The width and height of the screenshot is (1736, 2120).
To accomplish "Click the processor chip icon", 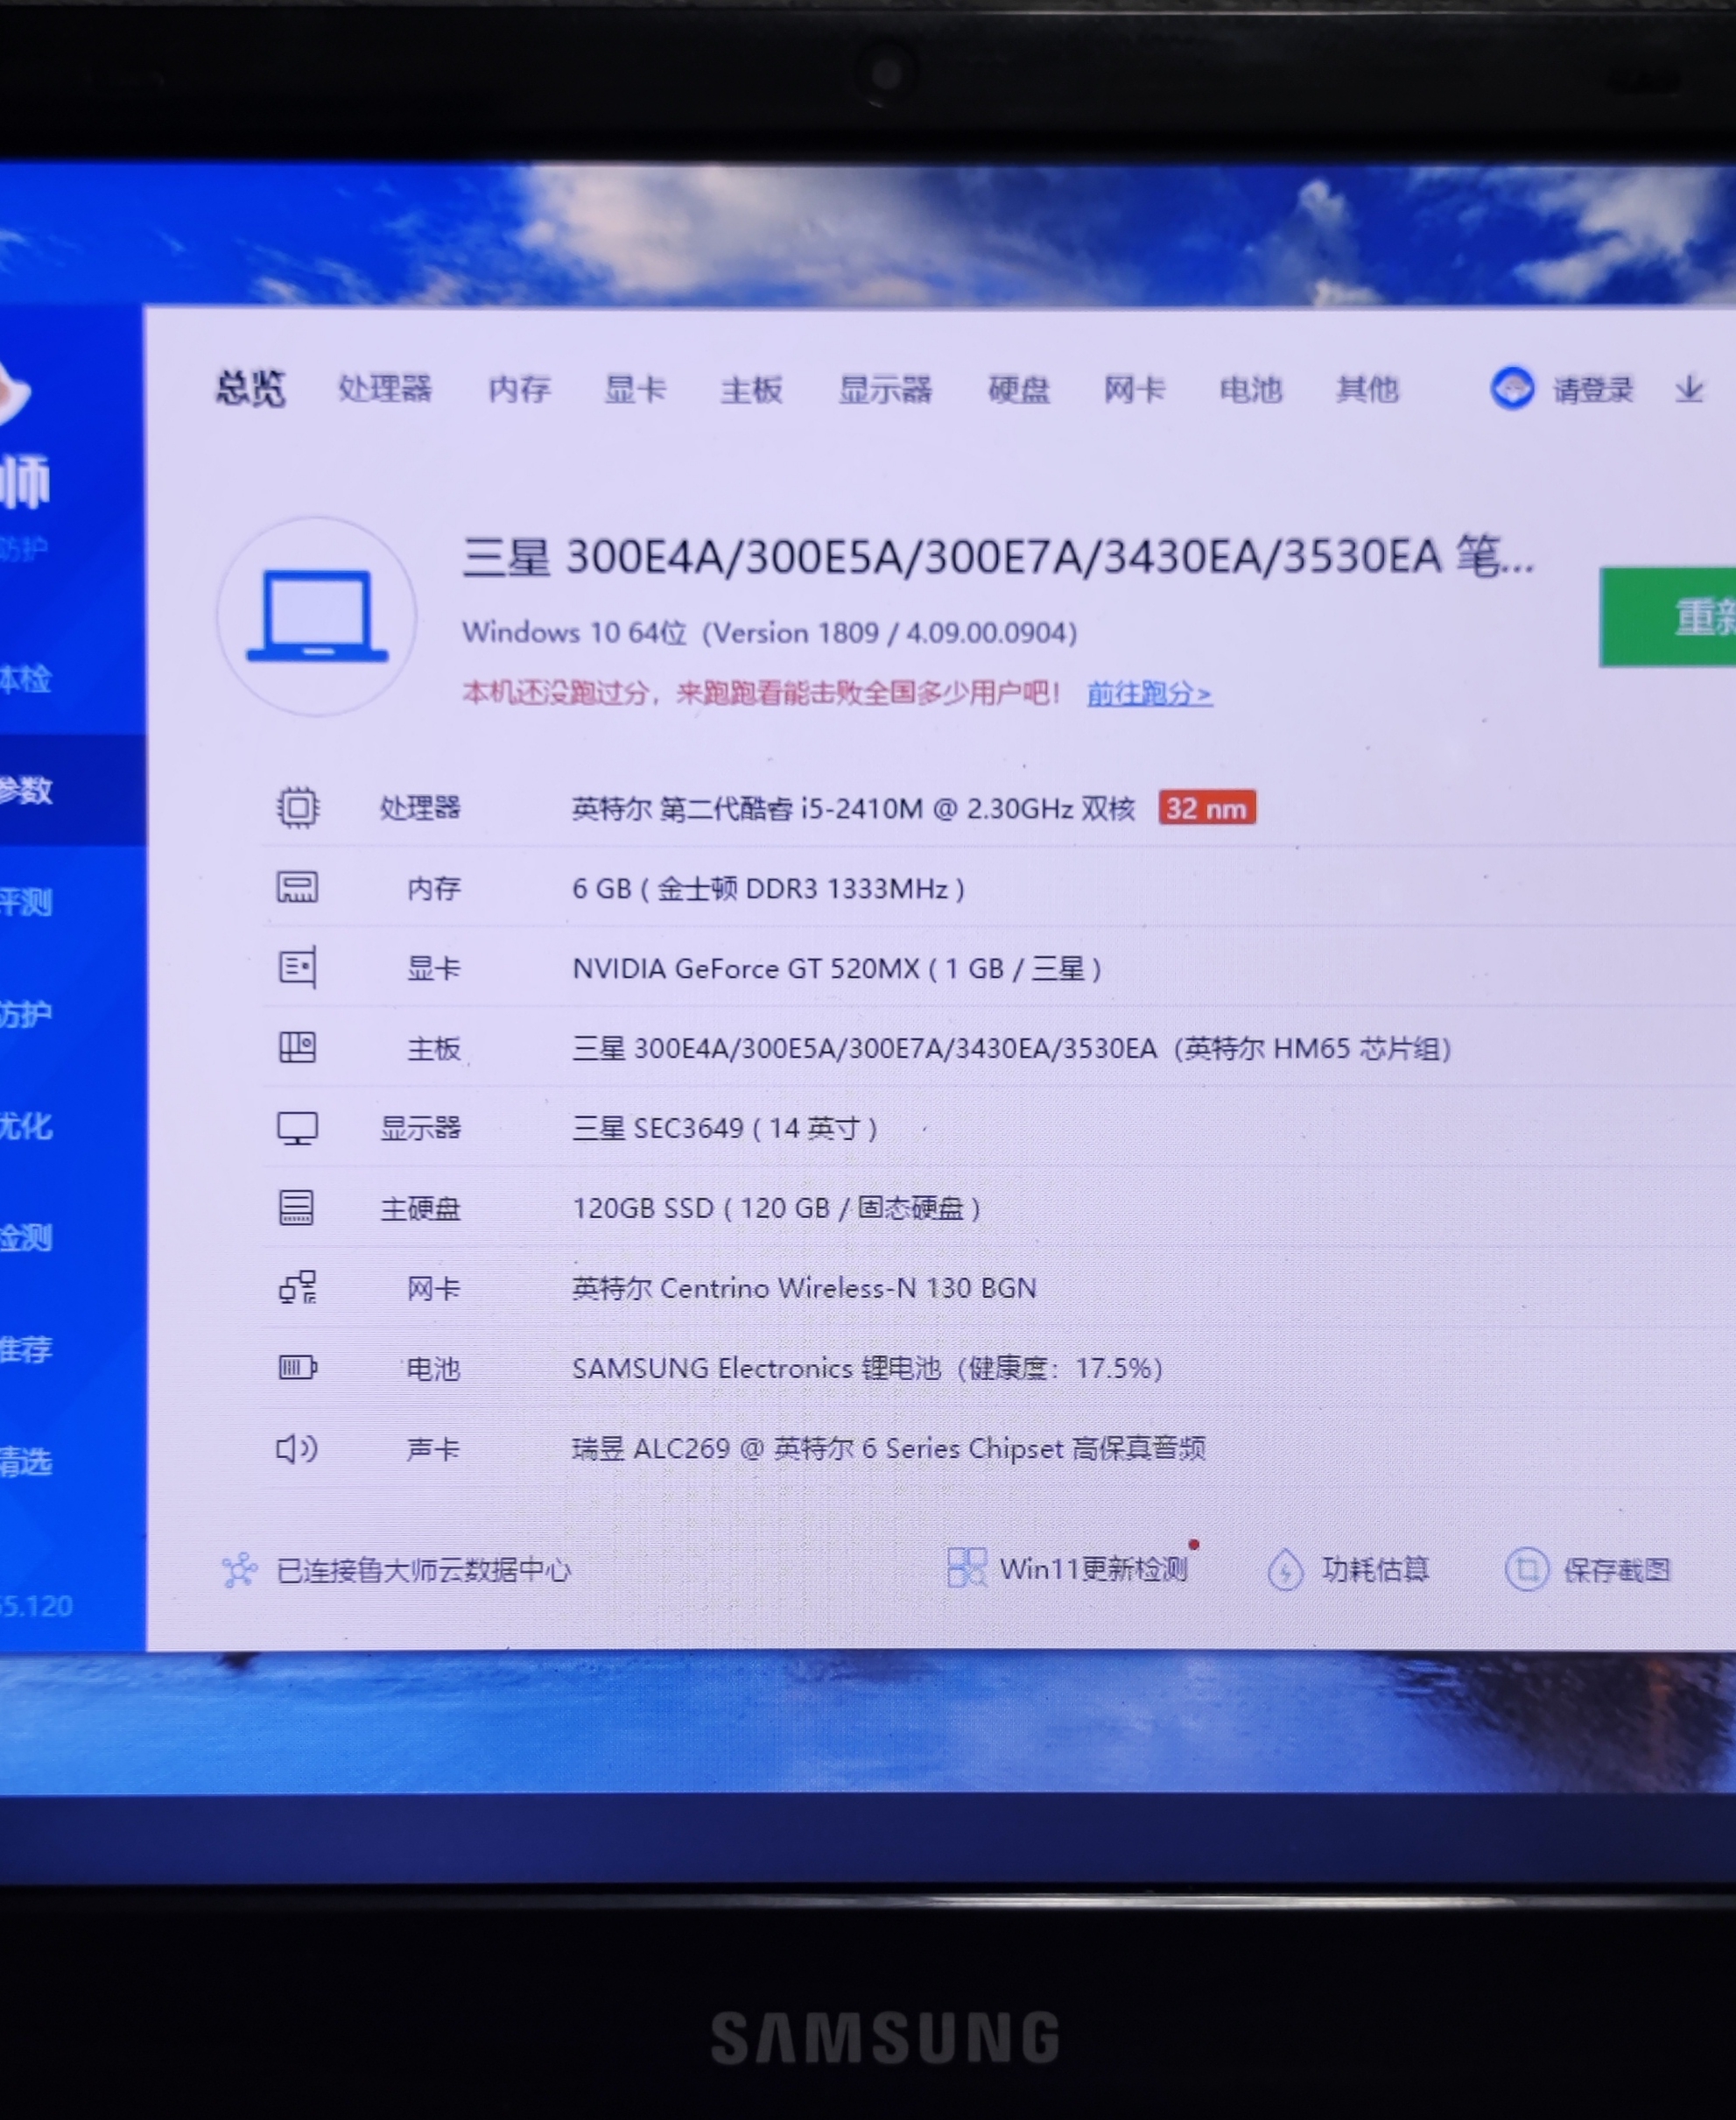I will pos(297,807).
